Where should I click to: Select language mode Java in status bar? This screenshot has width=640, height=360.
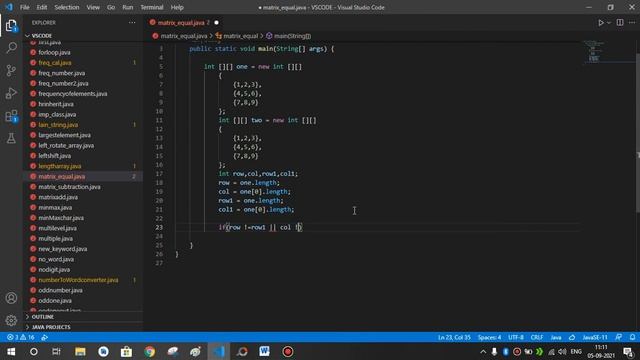click(x=556, y=338)
